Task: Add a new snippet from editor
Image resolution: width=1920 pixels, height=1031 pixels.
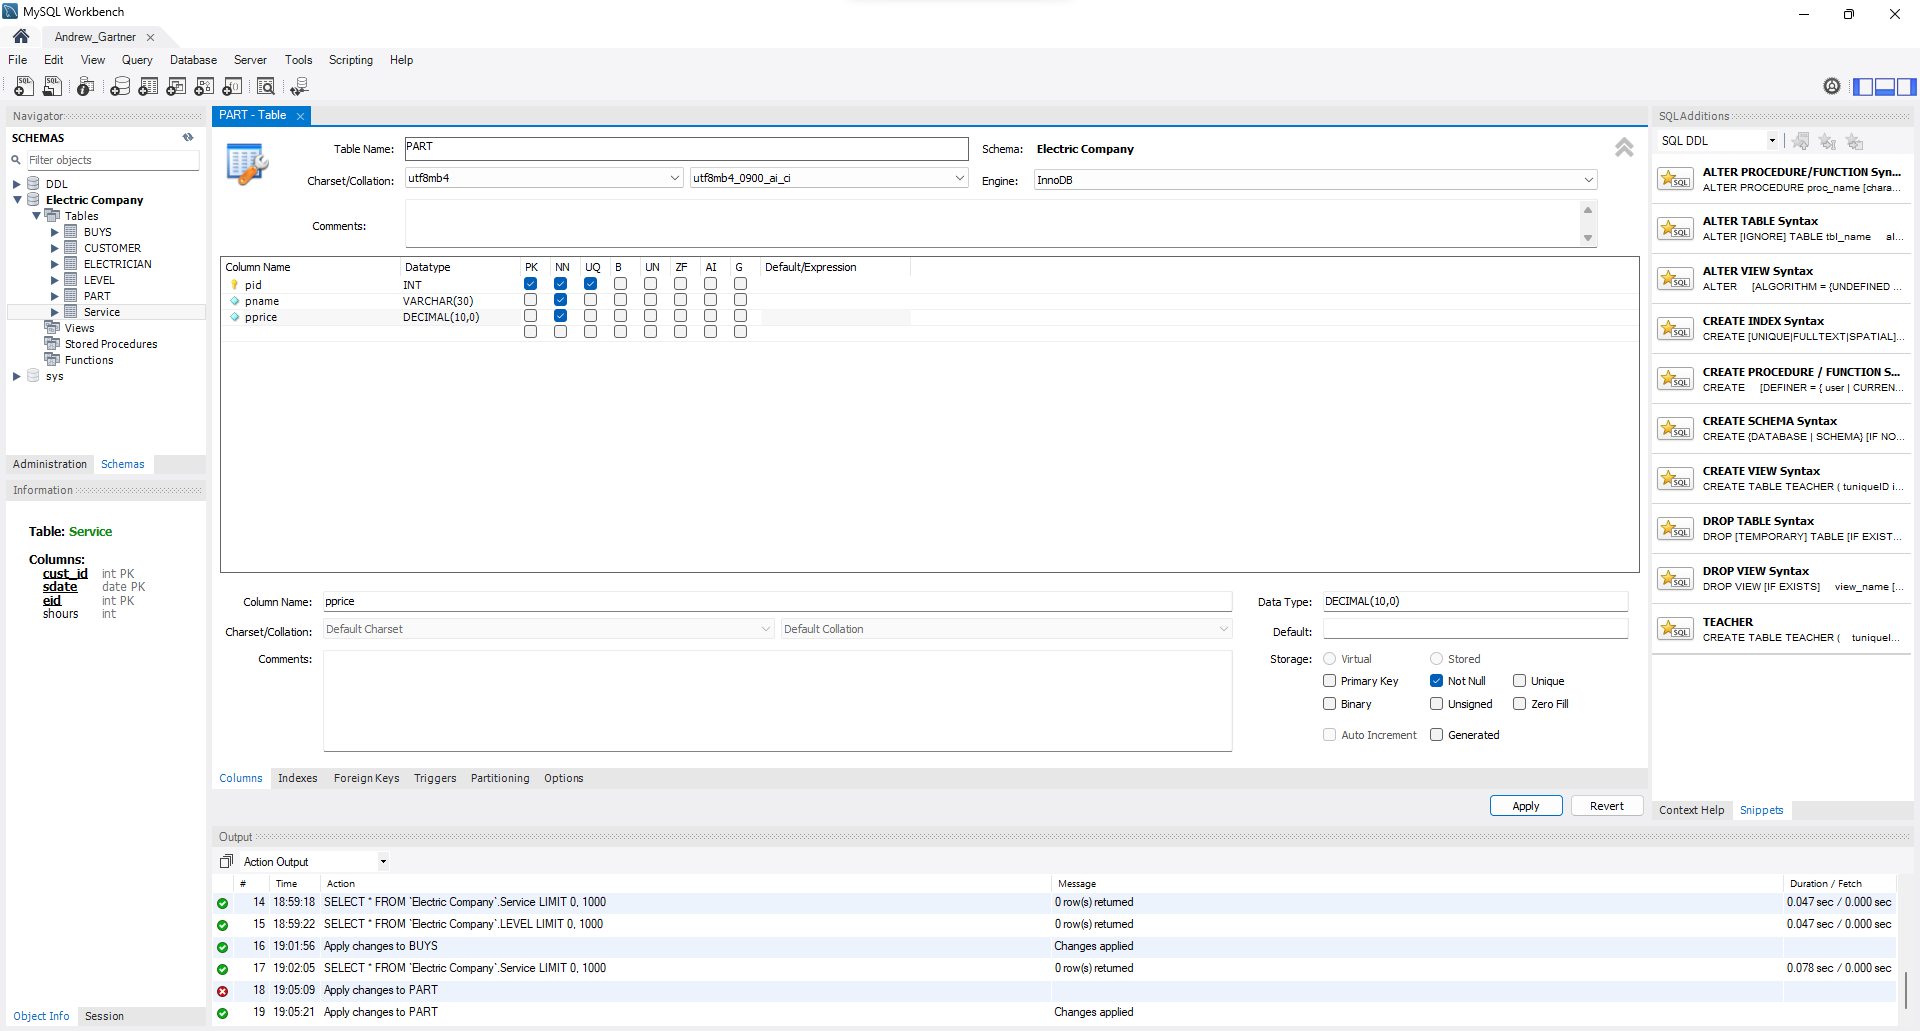Action: coord(1801,141)
